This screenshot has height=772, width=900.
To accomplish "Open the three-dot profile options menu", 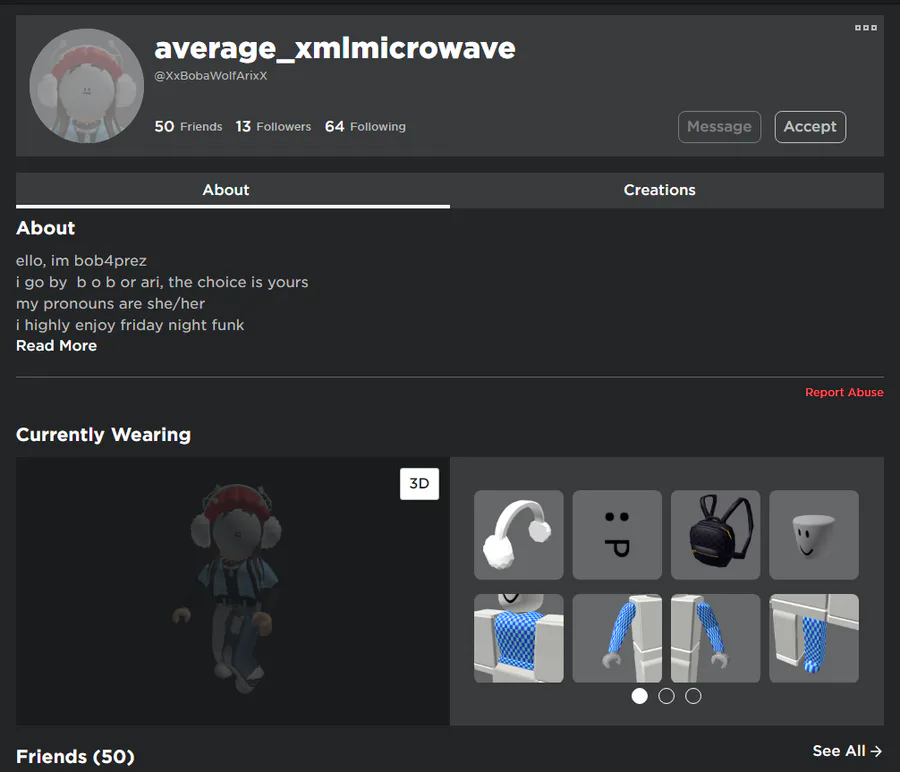I will point(866,28).
